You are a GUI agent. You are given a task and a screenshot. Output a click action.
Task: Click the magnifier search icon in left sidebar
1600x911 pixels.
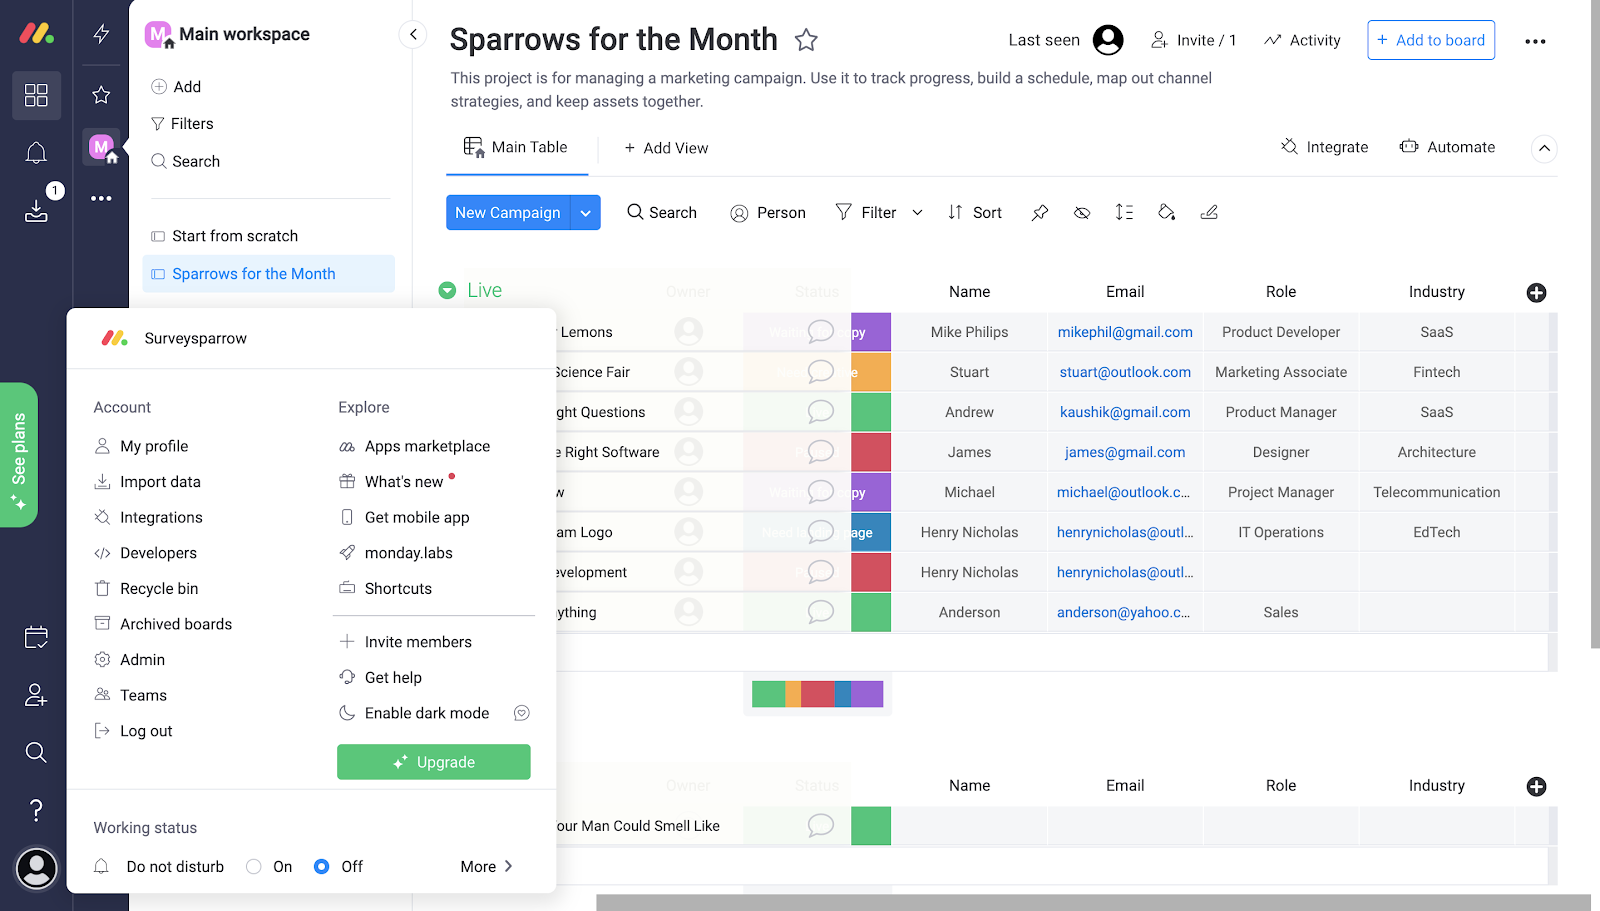click(36, 752)
